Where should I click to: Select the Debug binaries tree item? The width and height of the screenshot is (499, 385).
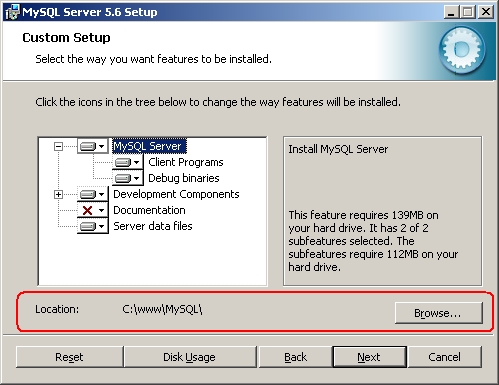(184, 178)
